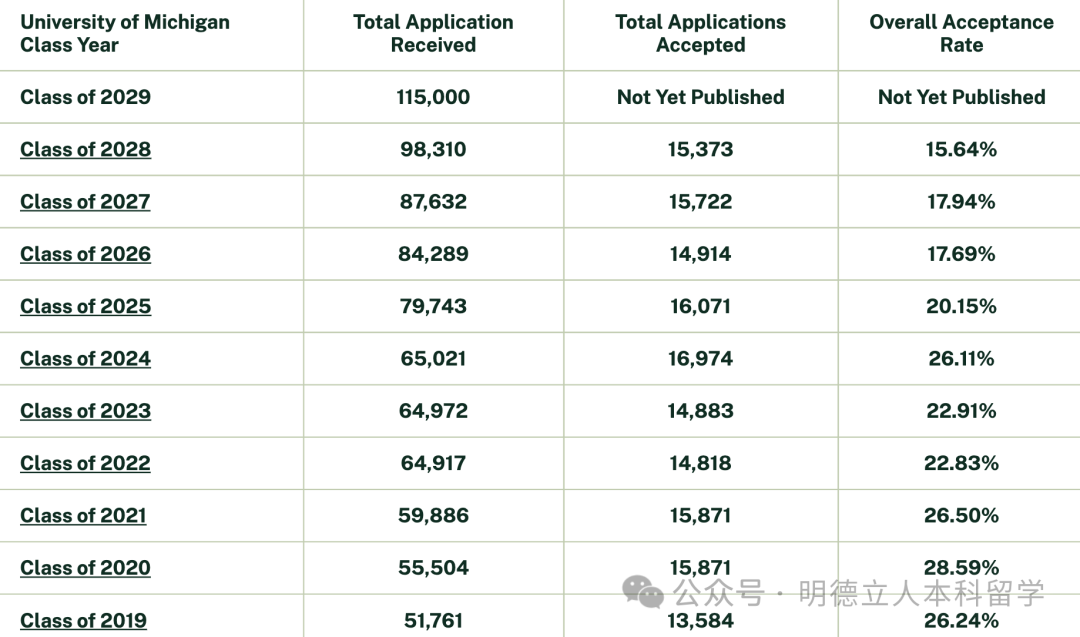The width and height of the screenshot is (1080, 637).
Task: Select the 14,818 accepted cell
Action: tap(700, 463)
